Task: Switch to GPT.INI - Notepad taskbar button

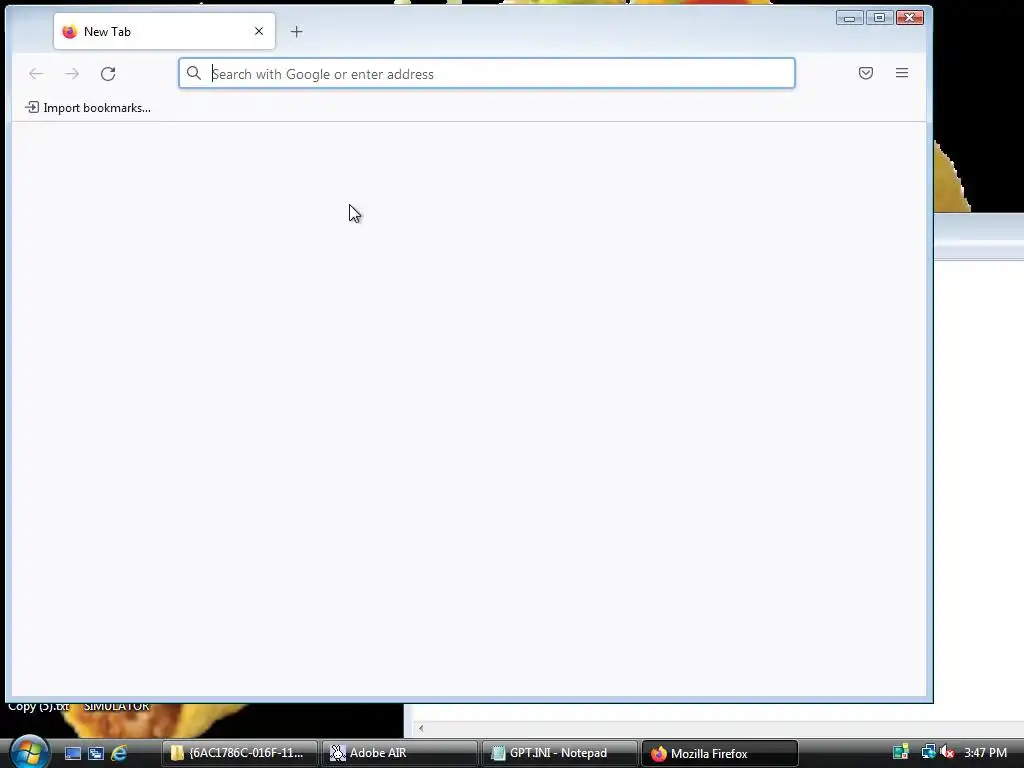Action: [560, 753]
